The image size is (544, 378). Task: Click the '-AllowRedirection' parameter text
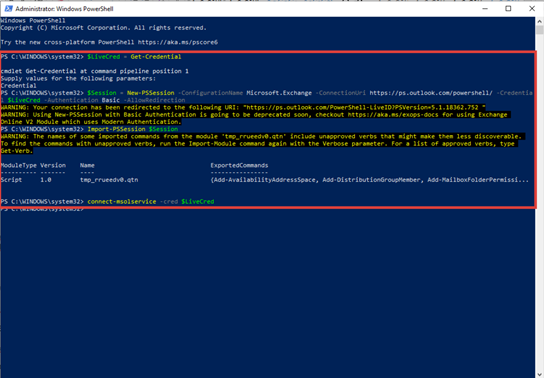(x=154, y=100)
